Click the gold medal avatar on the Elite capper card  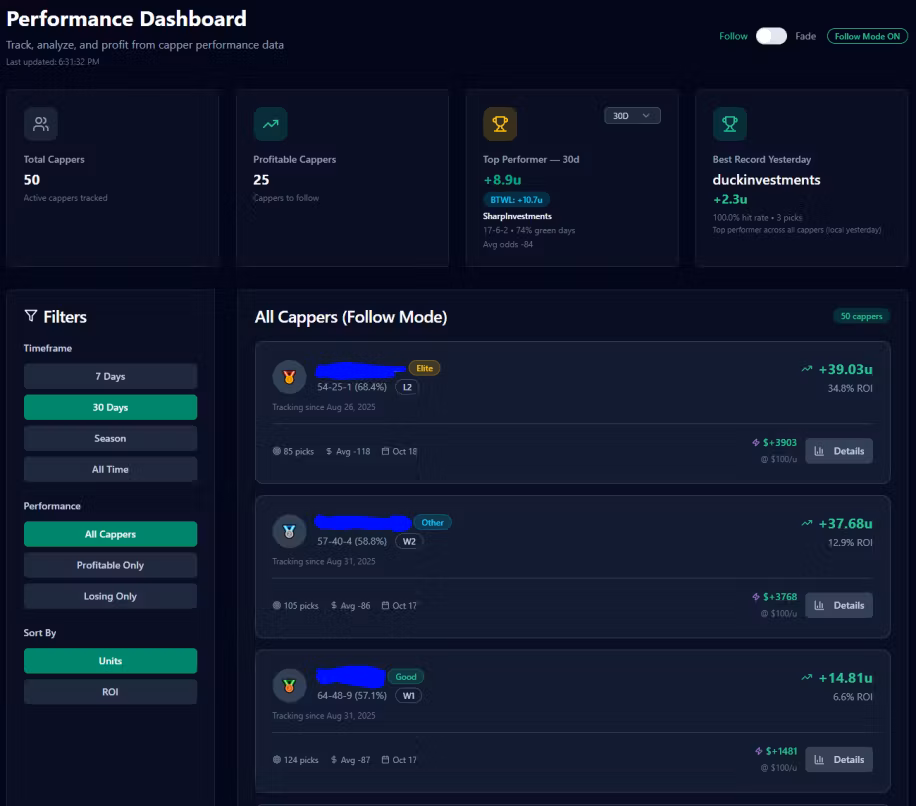289,377
